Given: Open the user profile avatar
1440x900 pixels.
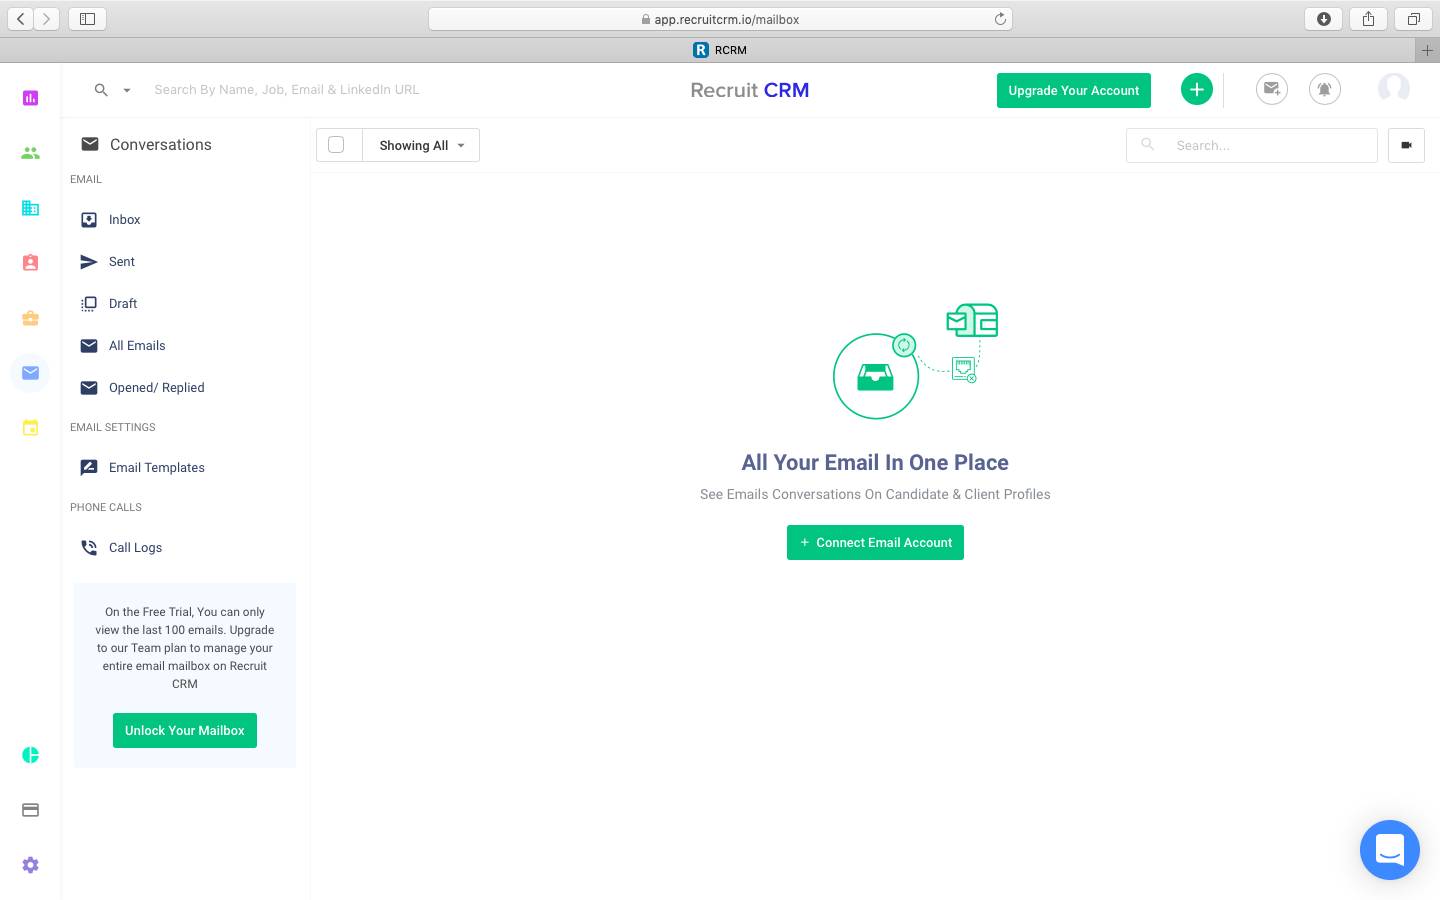Looking at the screenshot, I should click(1394, 89).
